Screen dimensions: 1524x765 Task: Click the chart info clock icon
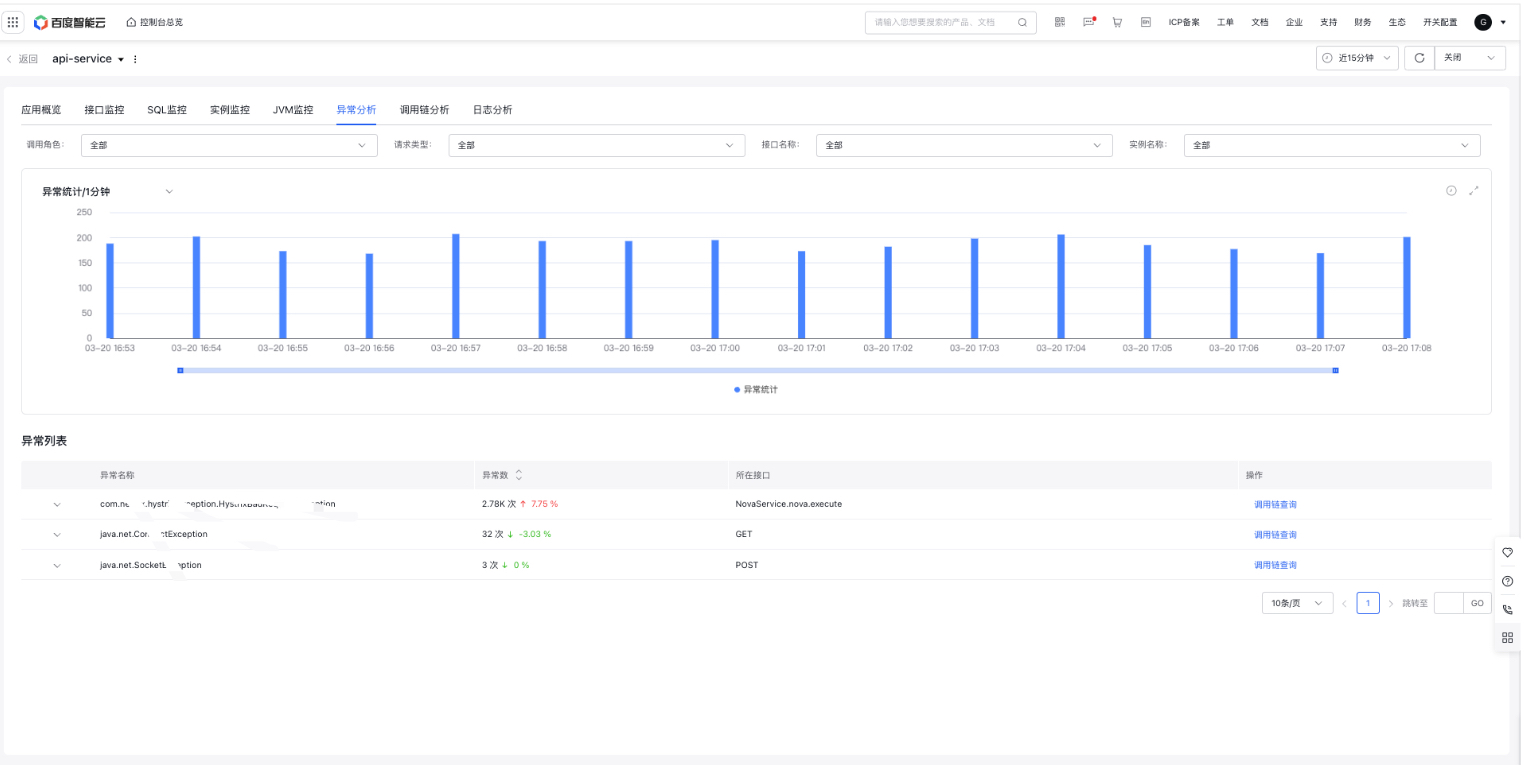[x=1451, y=191]
